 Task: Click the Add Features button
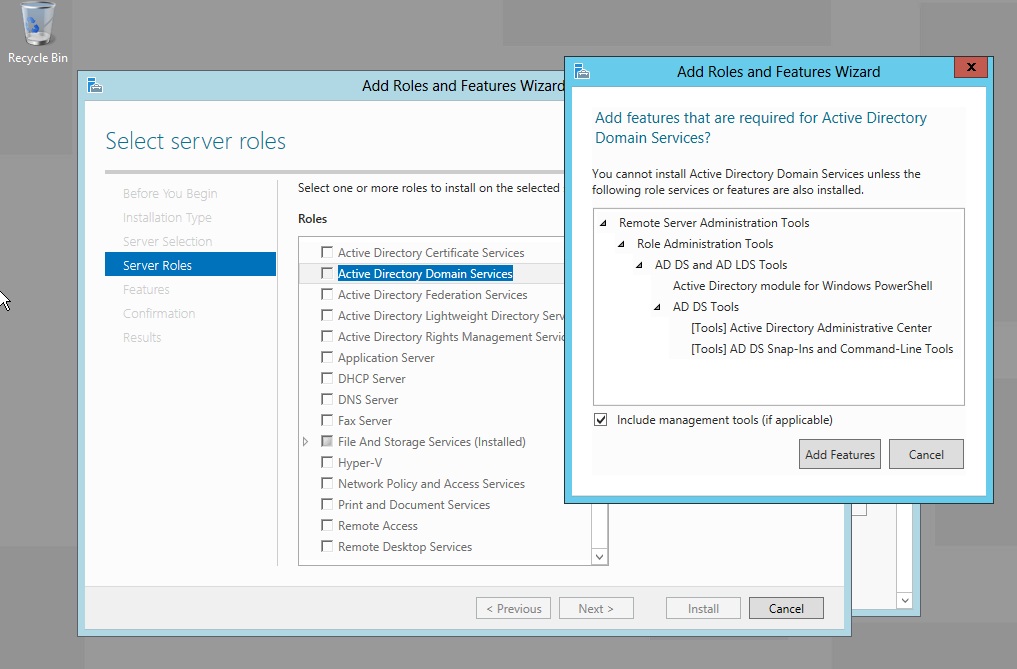(x=840, y=454)
